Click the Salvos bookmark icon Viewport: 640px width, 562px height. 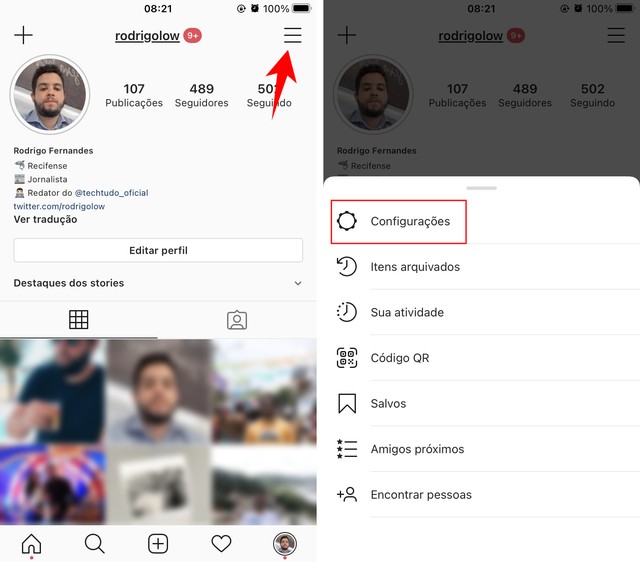click(347, 403)
